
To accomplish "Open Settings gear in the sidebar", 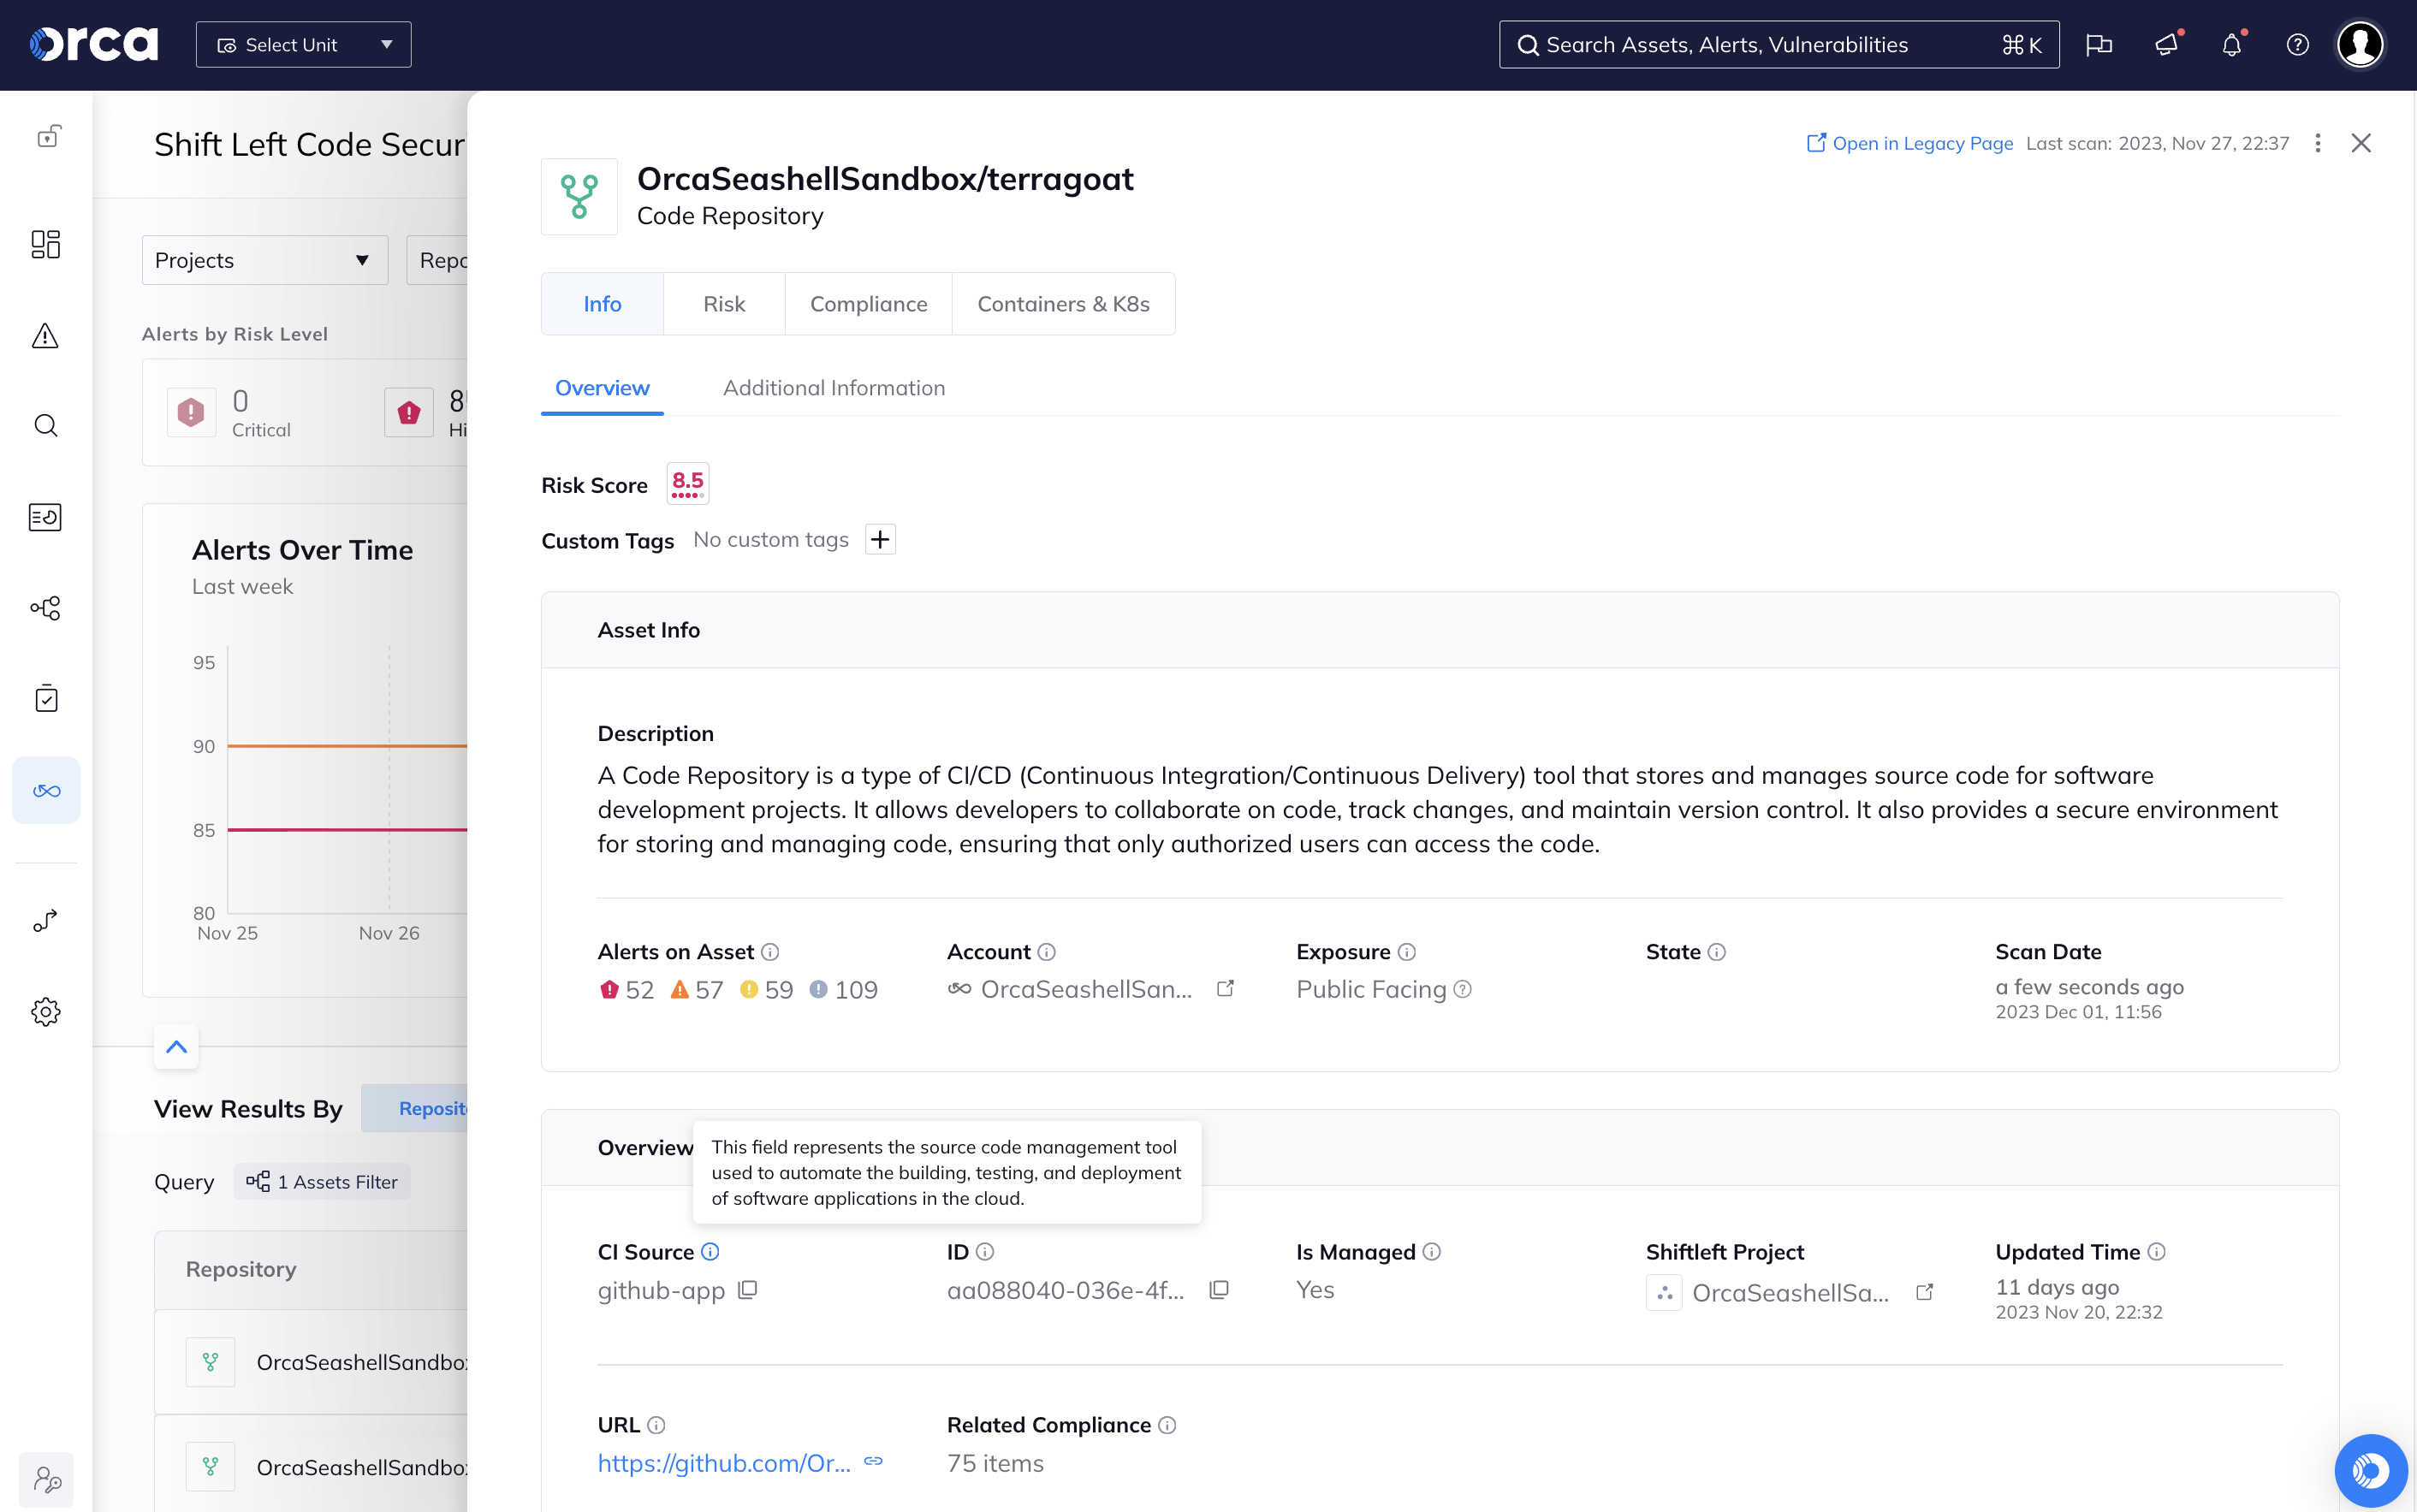I will (x=46, y=1011).
